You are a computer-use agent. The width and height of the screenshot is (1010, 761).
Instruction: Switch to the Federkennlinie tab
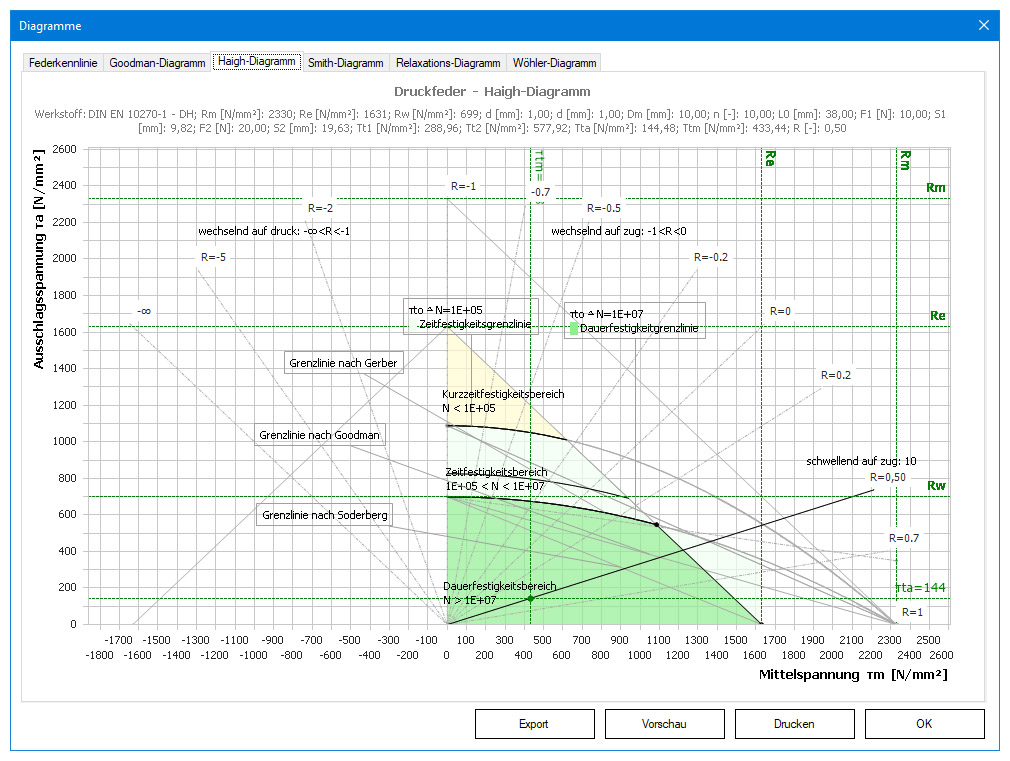(x=63, y=63)
